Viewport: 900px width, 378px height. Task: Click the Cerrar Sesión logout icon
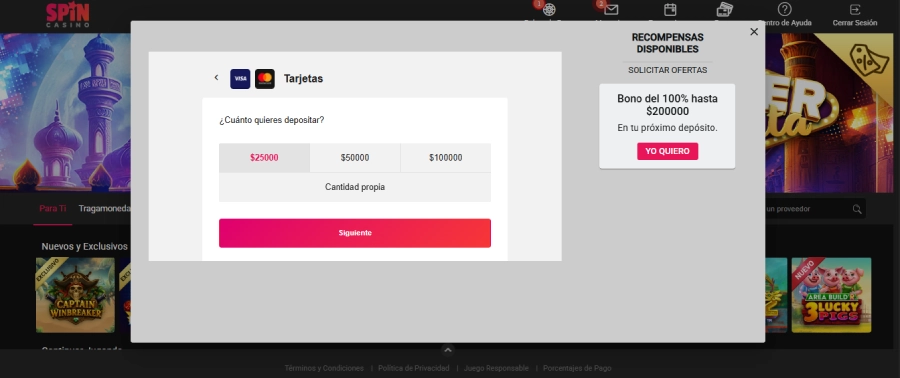coord(855,9)
